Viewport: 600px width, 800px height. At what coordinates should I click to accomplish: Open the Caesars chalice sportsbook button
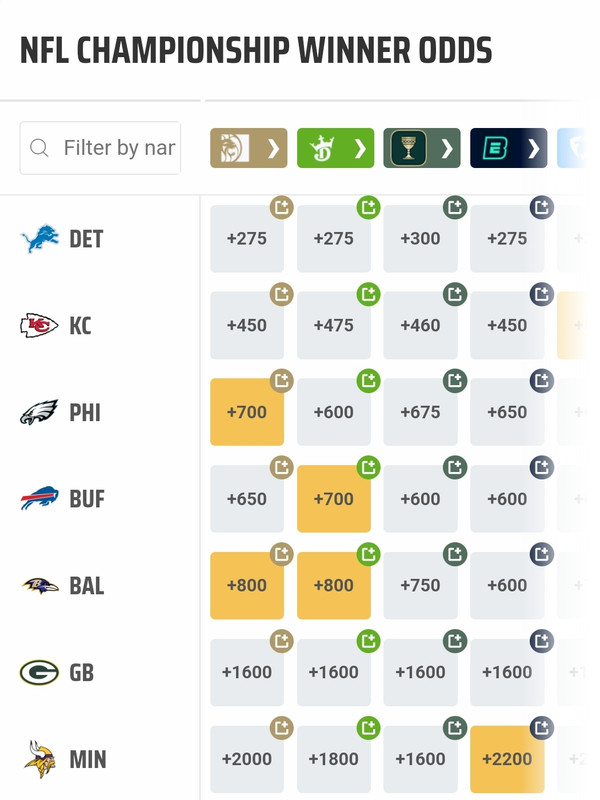[x=421, y=148]
